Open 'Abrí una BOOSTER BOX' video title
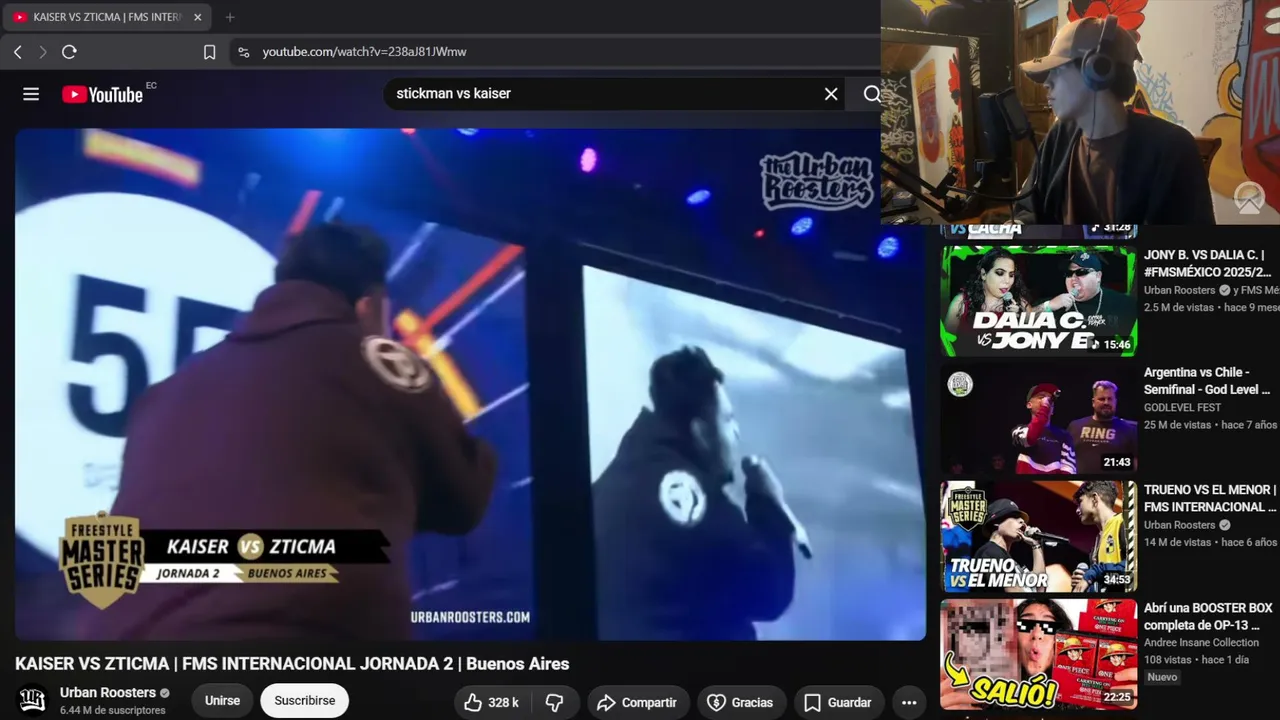 click(1210, 616)
